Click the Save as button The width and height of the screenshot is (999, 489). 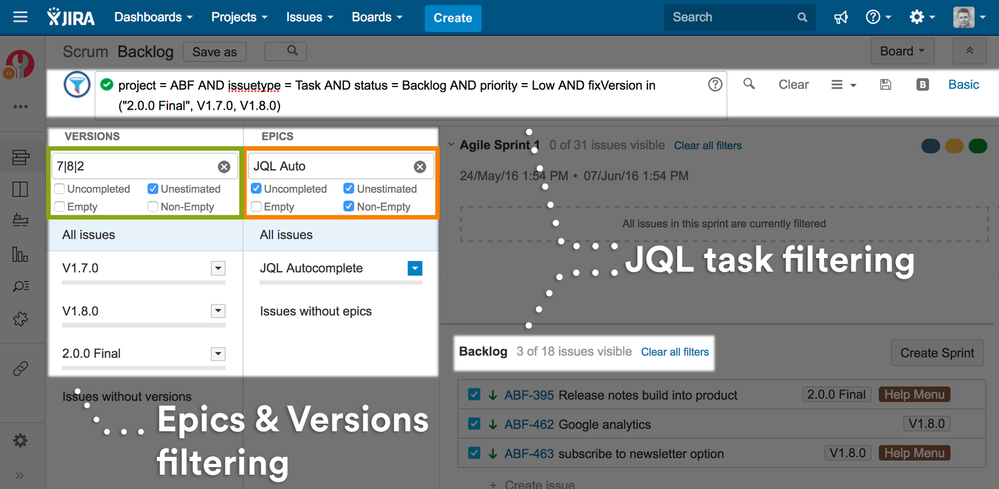click(215, 52)
